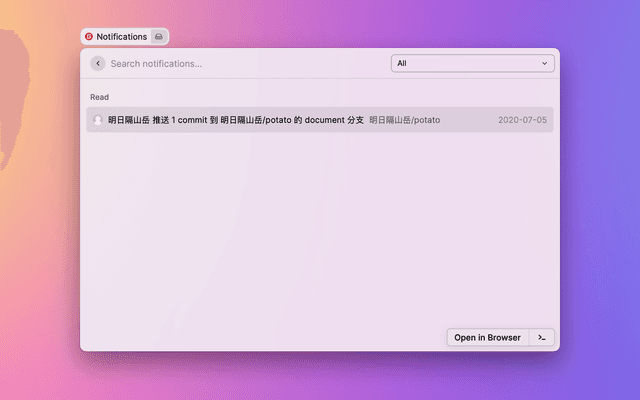Viewport: 640px width, 400px height.
Task: Click the red app icon beside Notifications
Action: 89,37
